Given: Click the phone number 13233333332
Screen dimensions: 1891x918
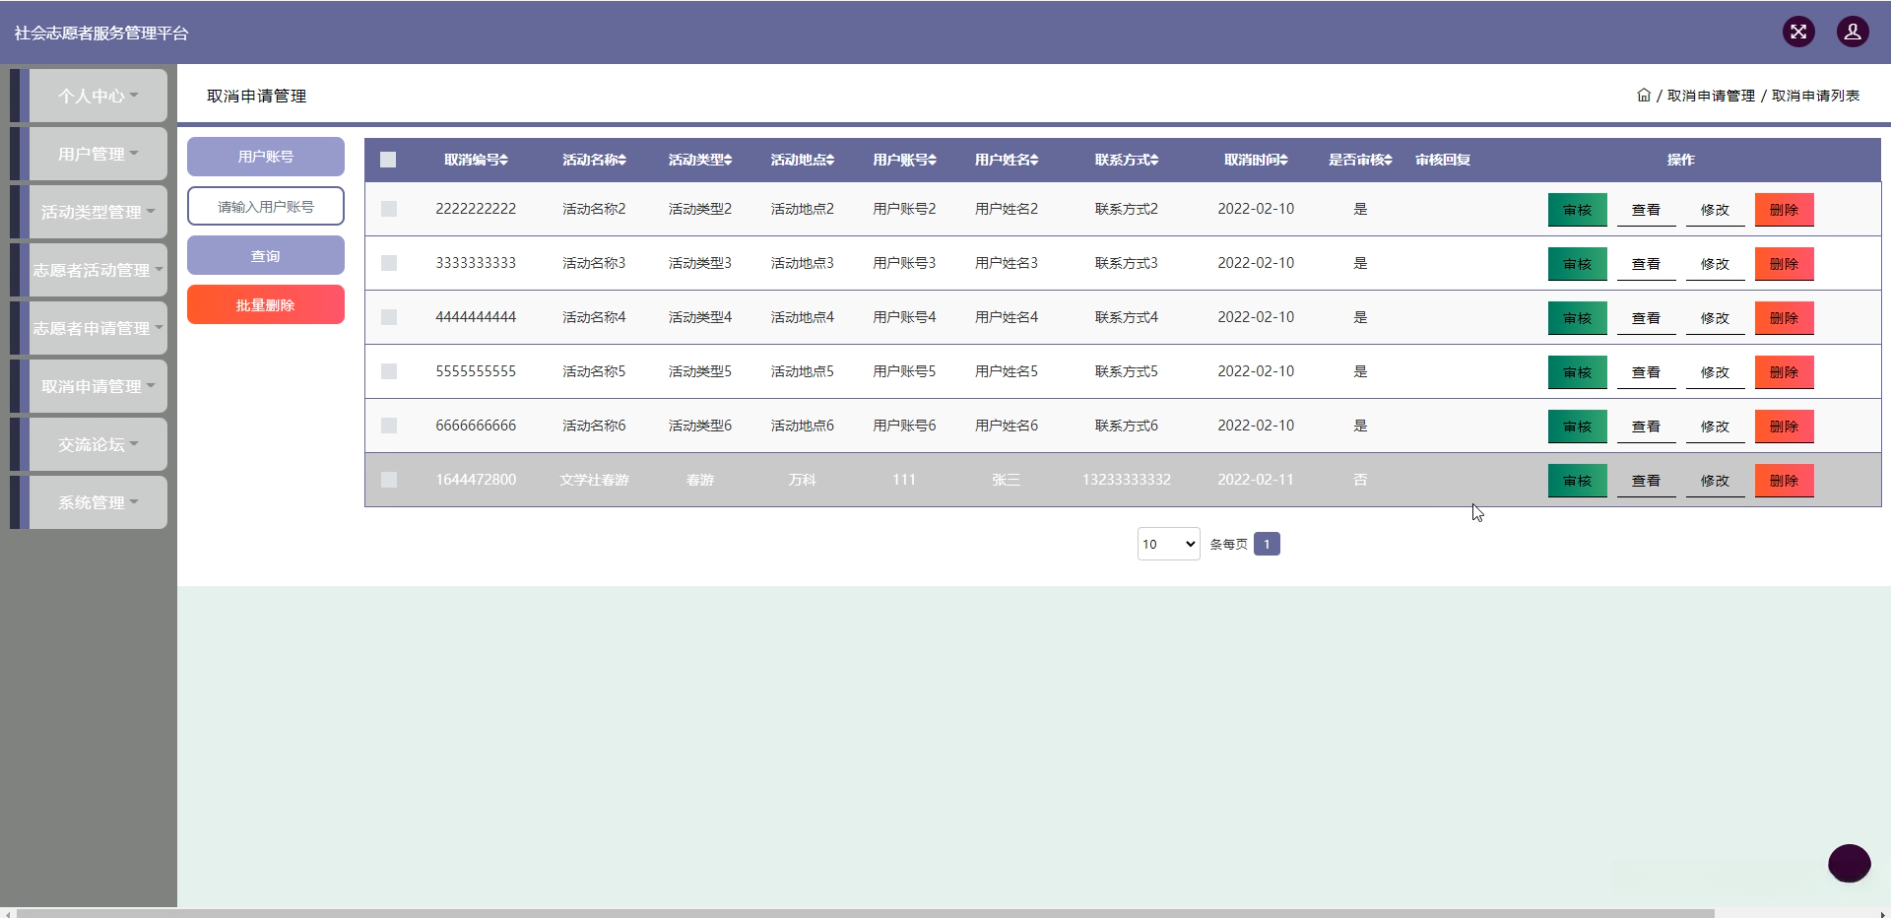Looking at the screenshot, I should (x=1126, y=480).
